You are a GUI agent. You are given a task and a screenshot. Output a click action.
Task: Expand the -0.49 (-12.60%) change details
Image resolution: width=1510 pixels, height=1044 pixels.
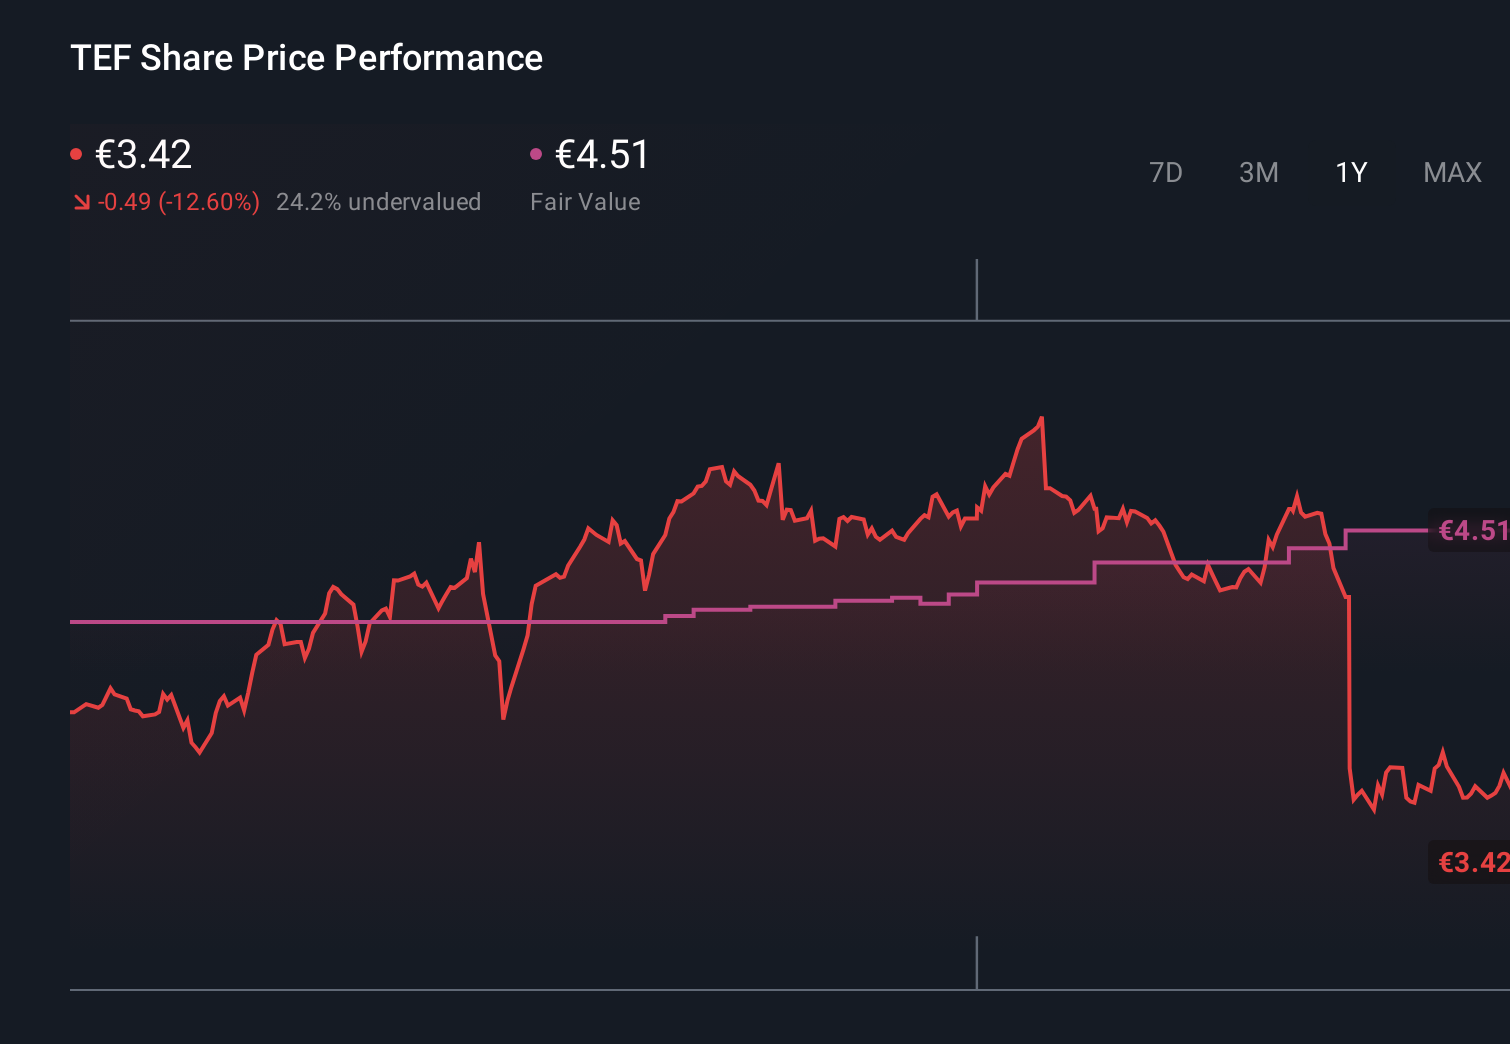tap(180, 201)
